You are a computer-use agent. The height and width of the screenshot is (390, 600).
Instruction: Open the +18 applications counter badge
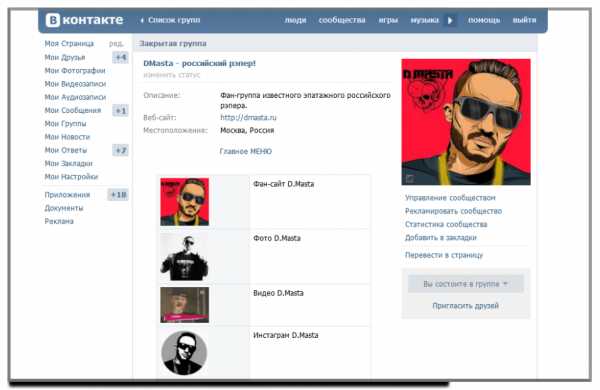118,195
